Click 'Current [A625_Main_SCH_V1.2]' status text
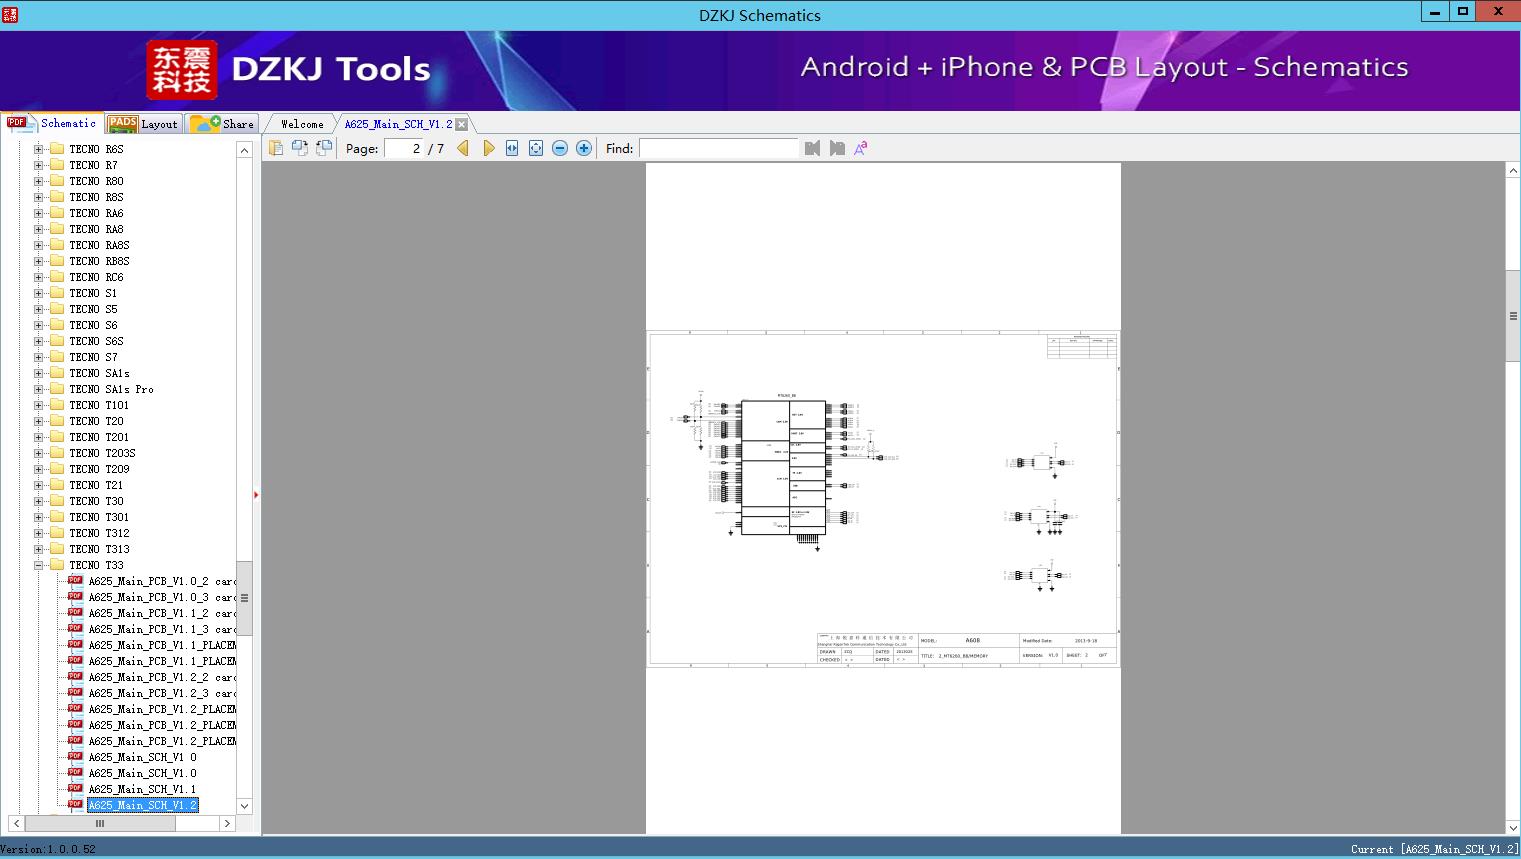 pos(1434,849)
